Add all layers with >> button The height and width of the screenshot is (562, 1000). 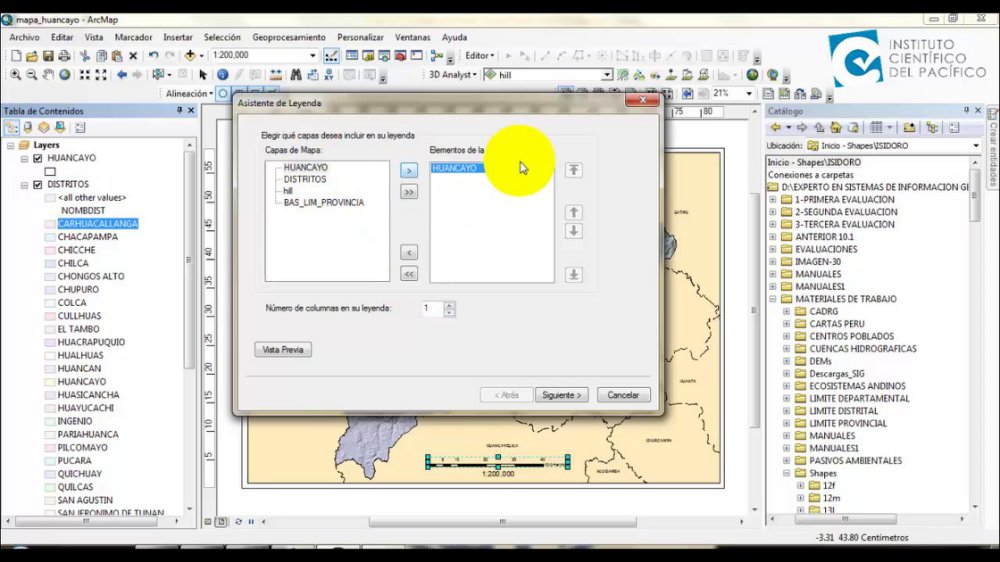click(x=409, y=191)
